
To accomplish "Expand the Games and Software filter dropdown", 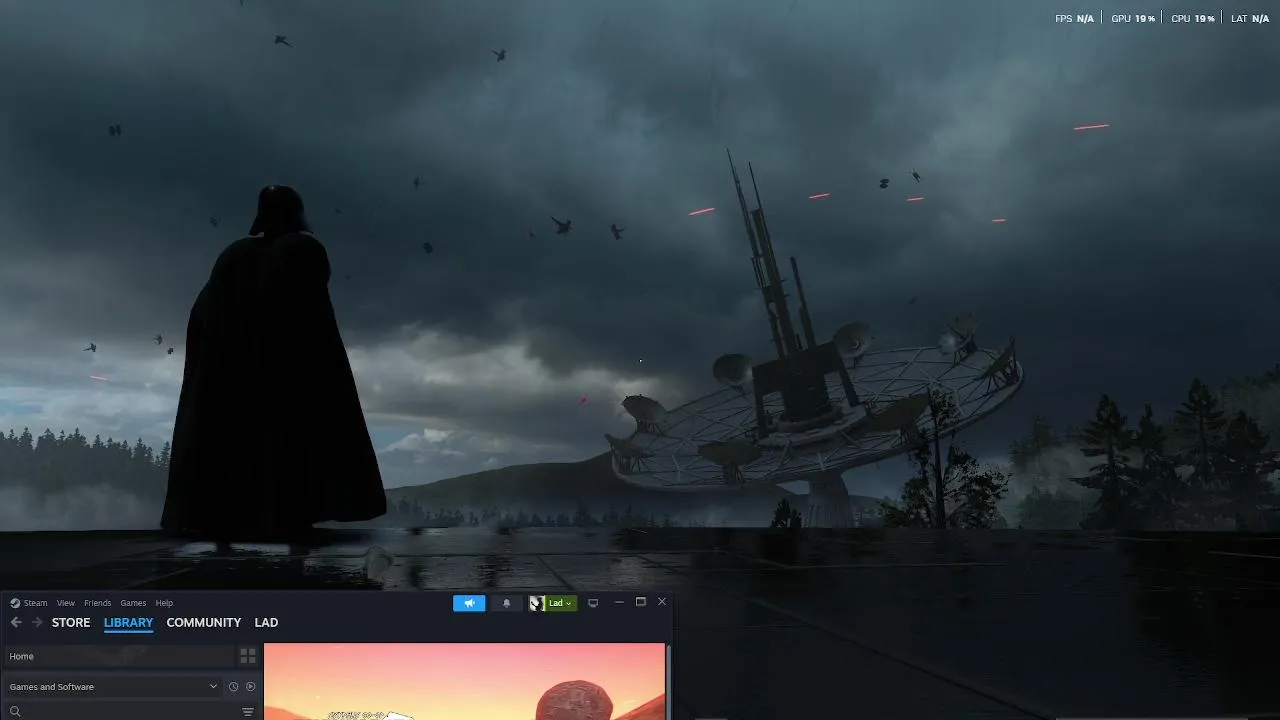I will pyautogui.click(x=113, y=687).
